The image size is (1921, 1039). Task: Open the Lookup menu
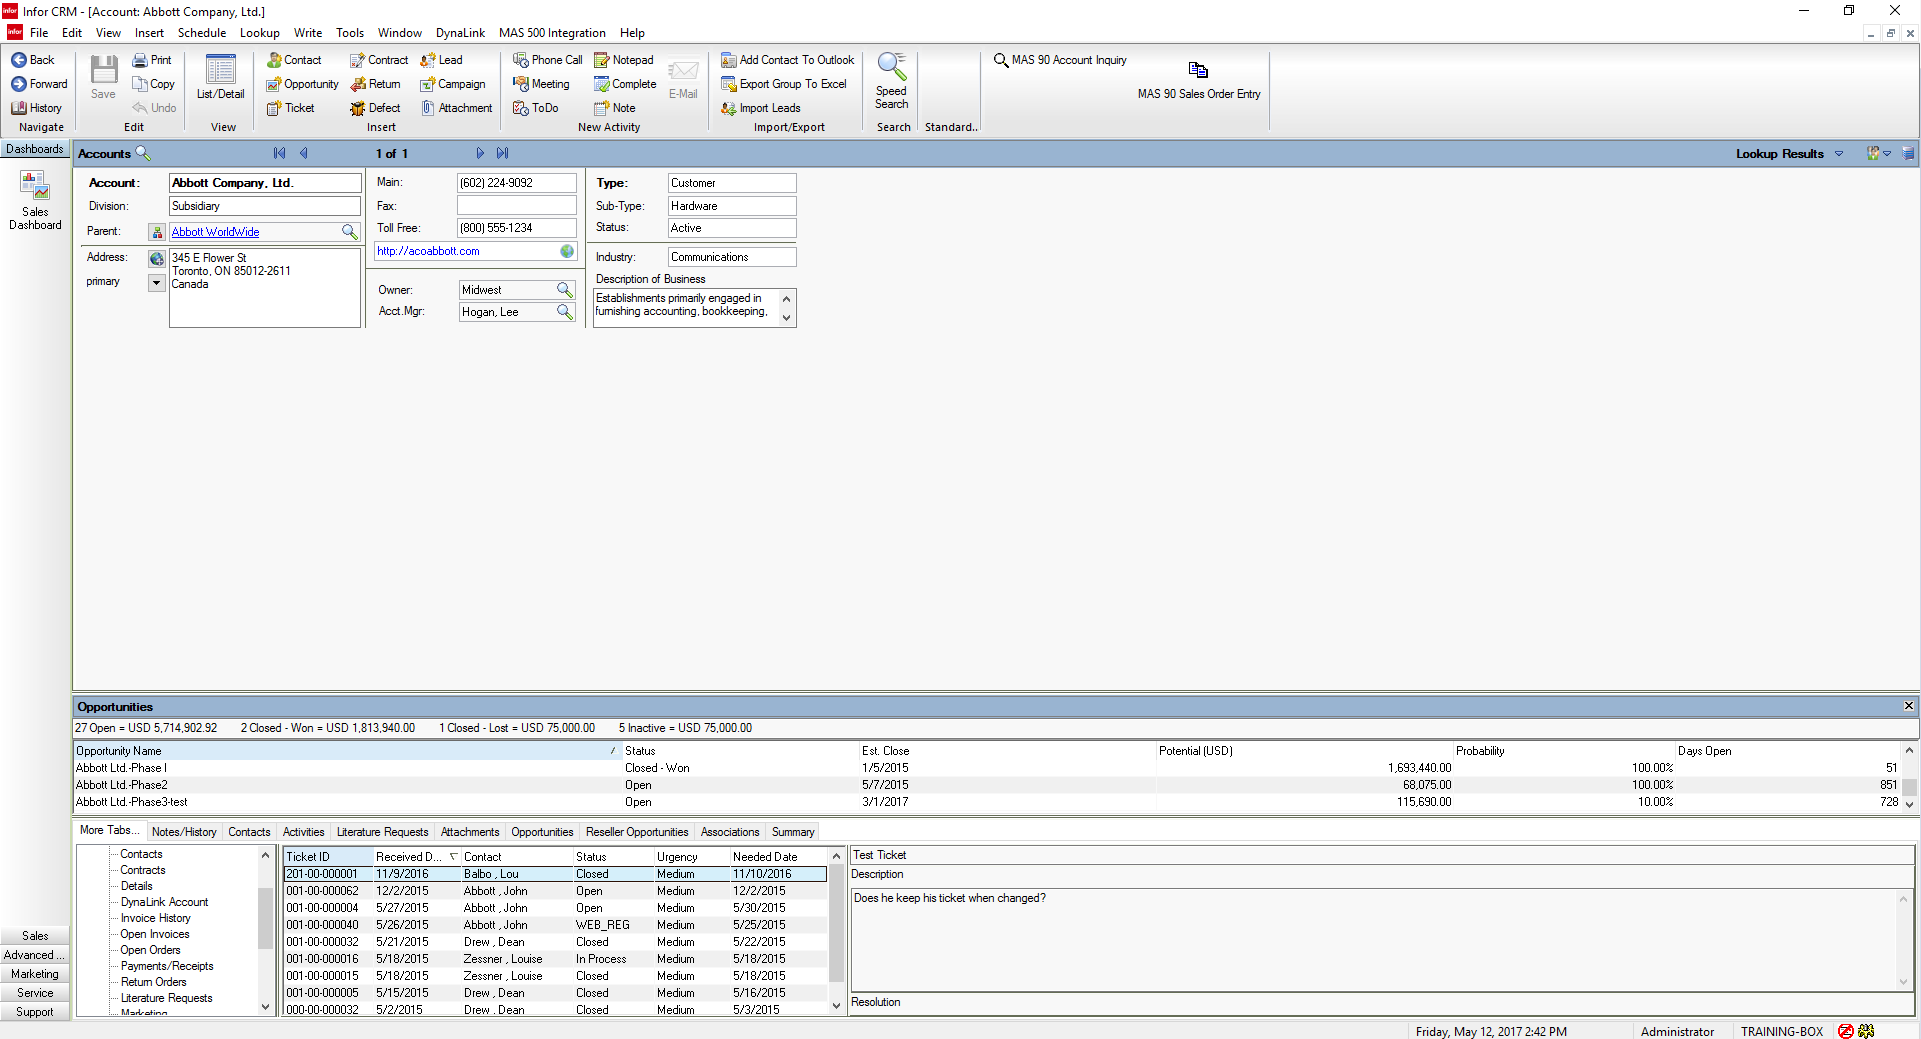point(259,33)
